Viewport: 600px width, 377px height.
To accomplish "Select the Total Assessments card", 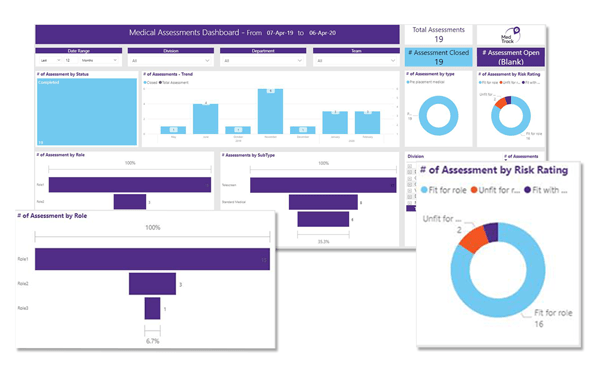I will [x=439, y=34].
